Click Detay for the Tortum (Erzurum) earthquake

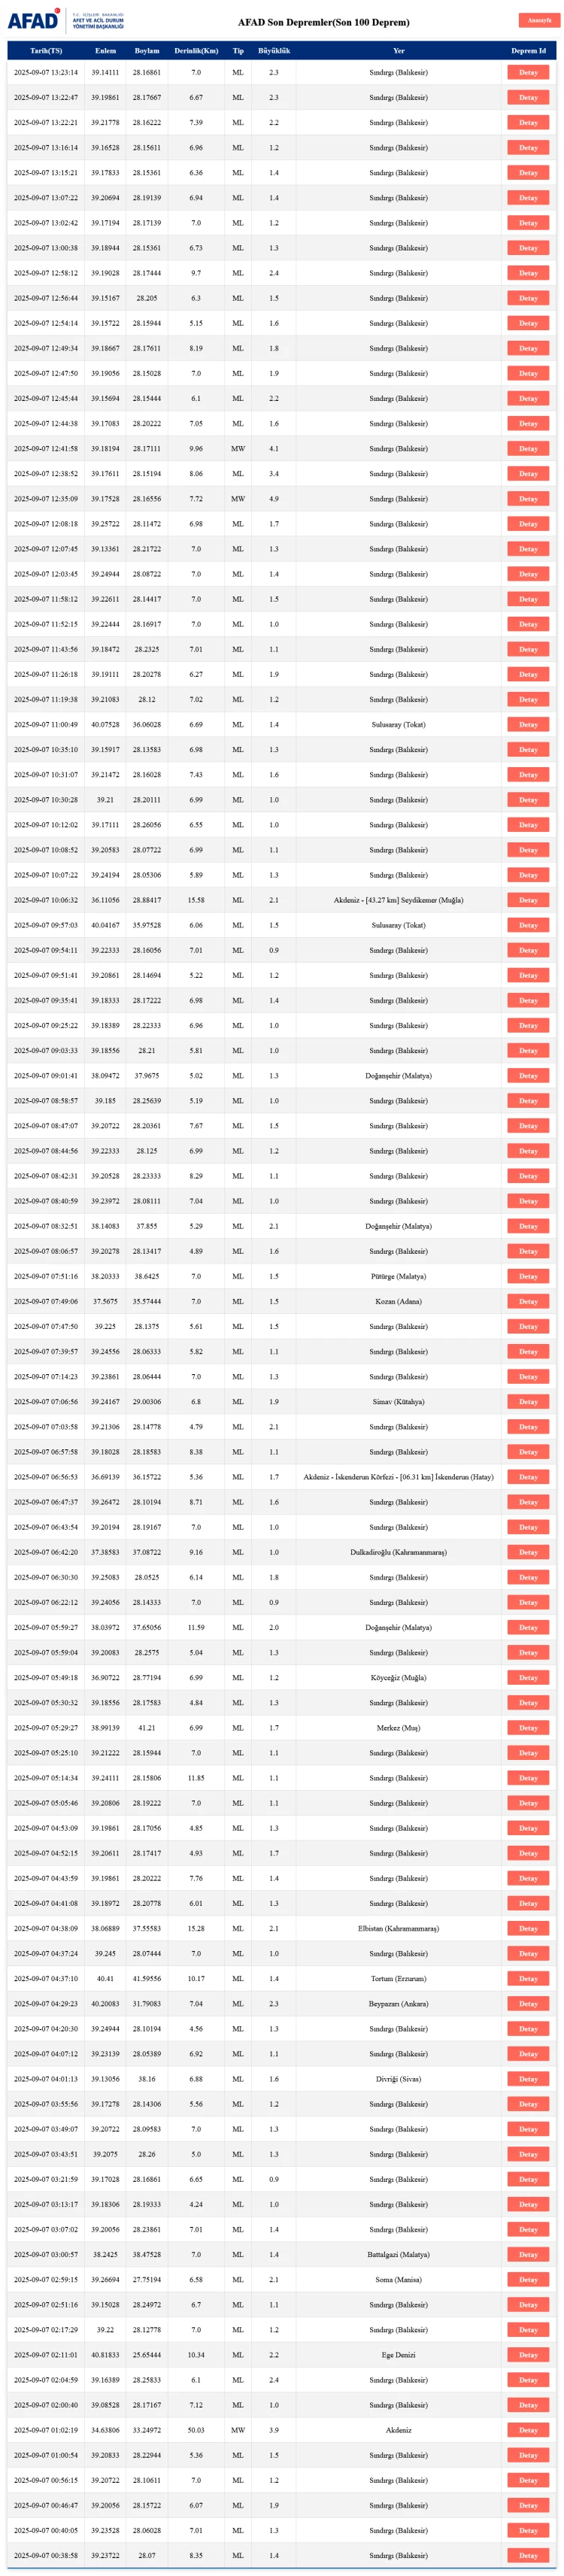point(527,1979)
